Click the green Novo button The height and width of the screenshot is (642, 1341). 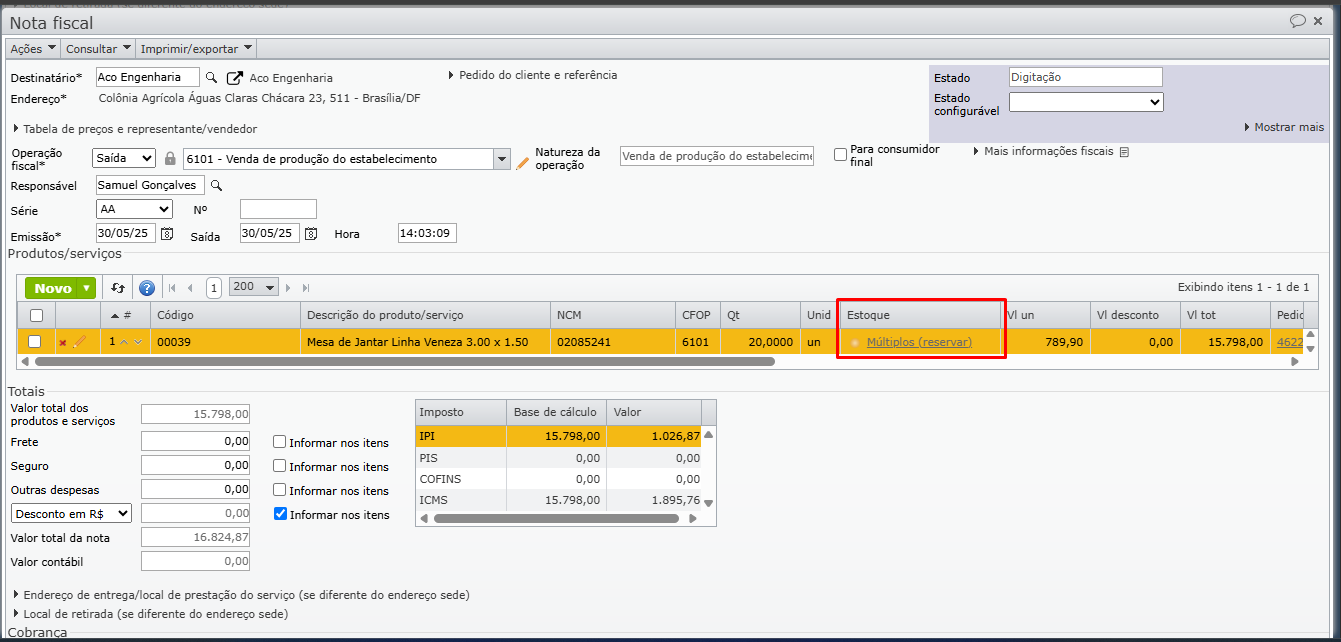[54, 288]
